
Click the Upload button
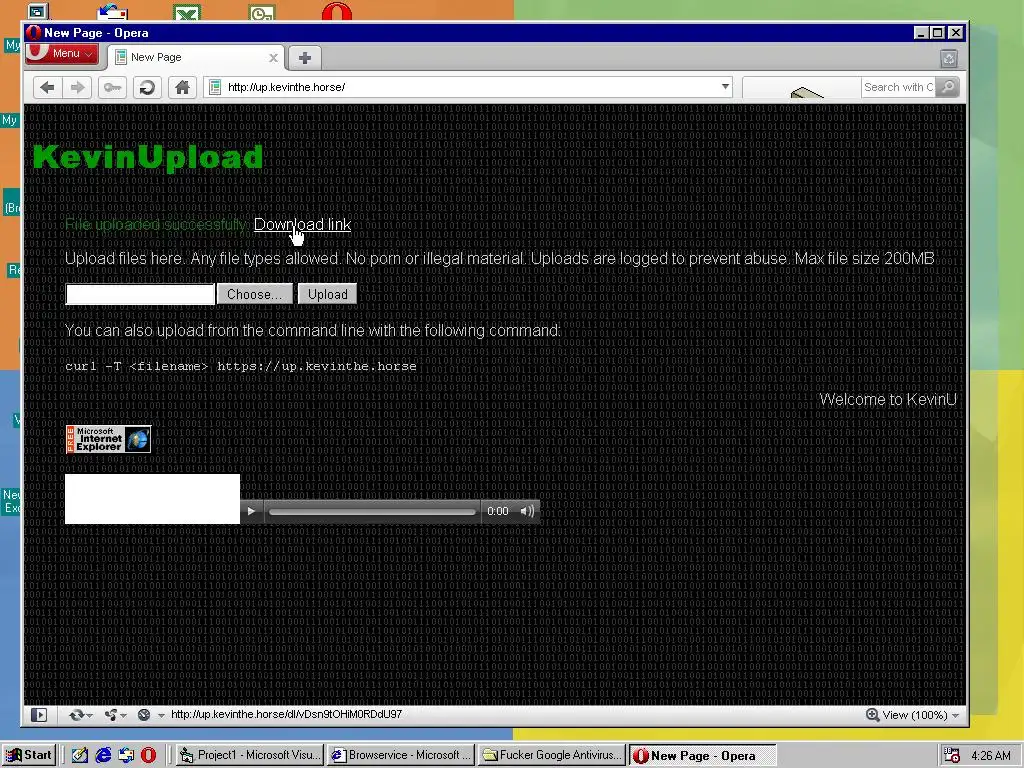pyautogui.click(x=327, y=295)
